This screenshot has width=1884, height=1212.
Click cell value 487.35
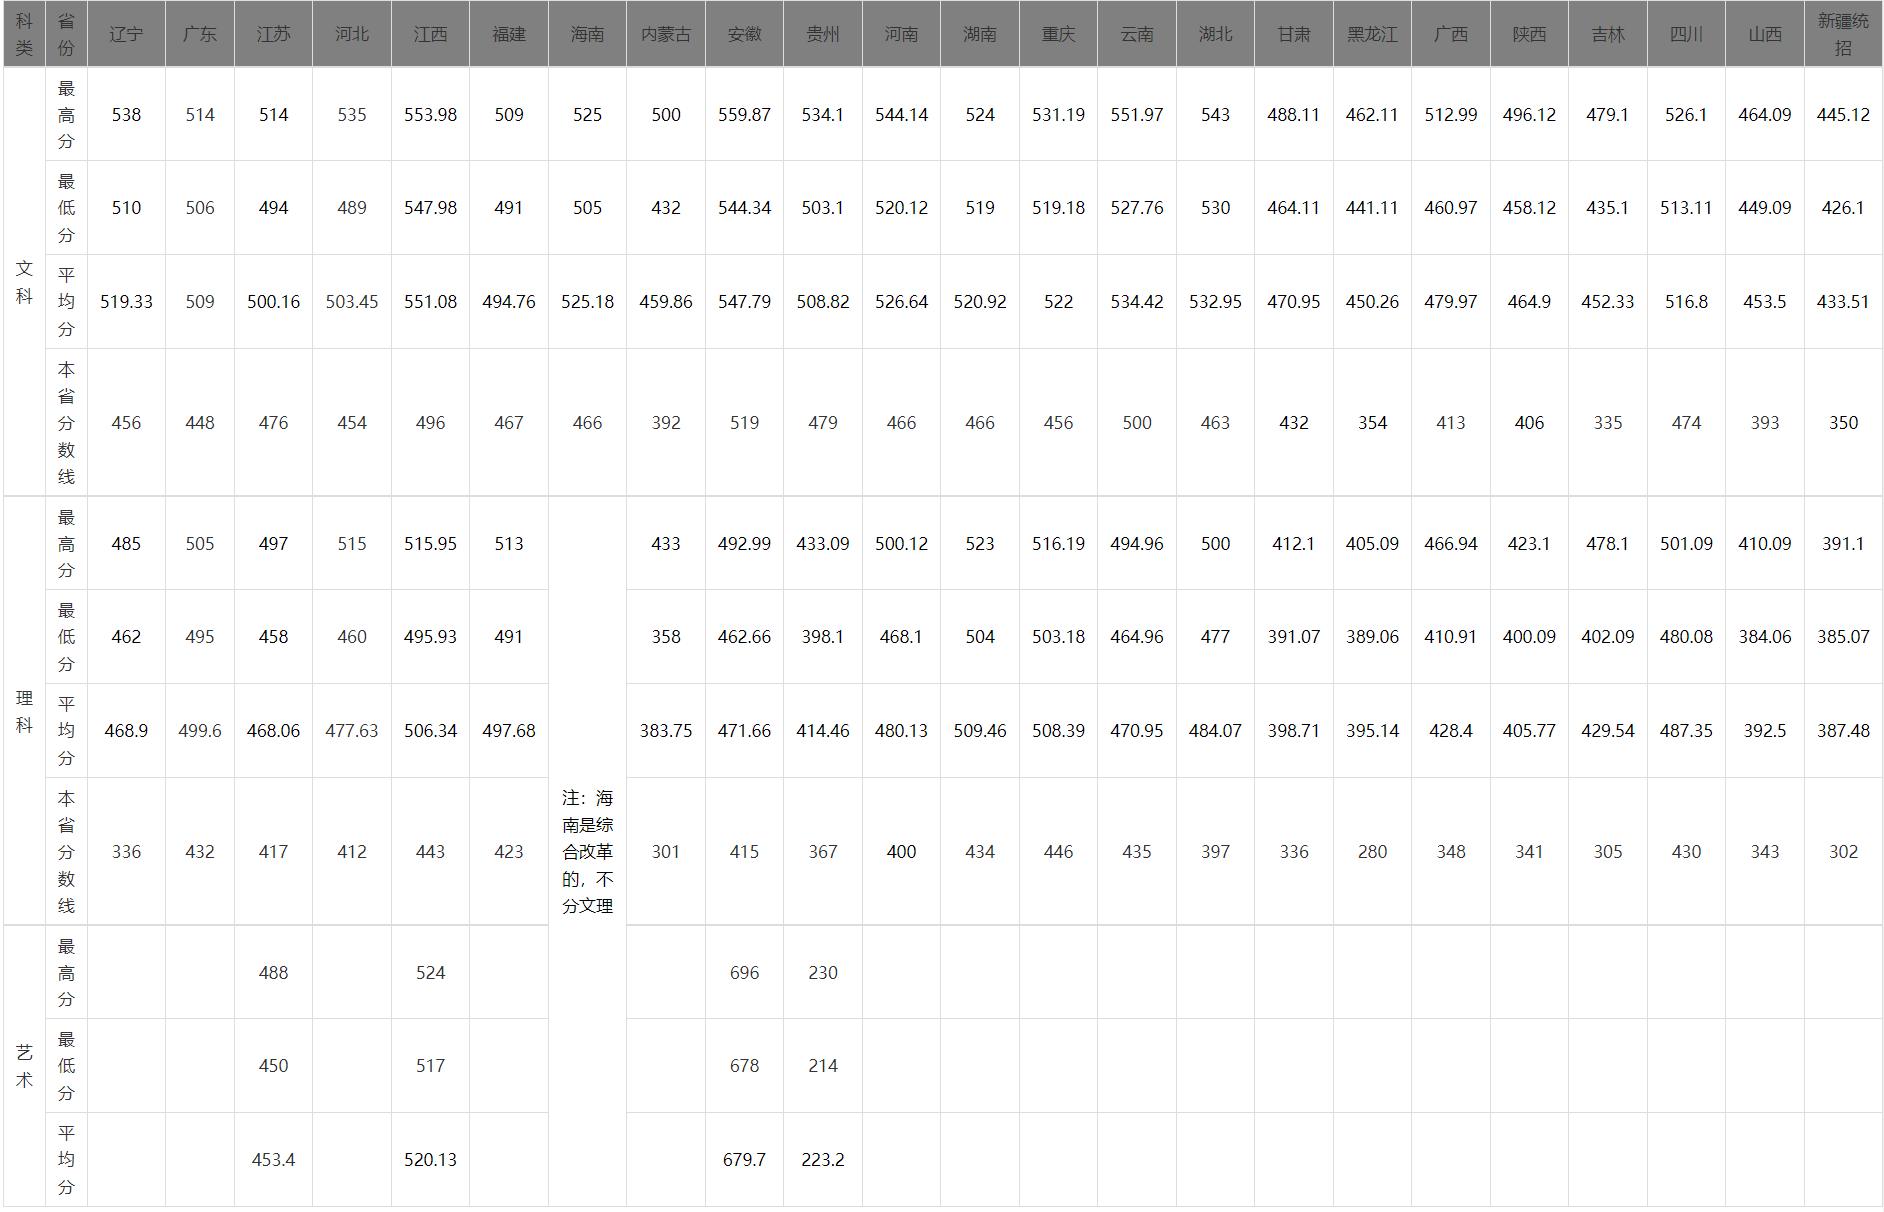point(1686,731)
